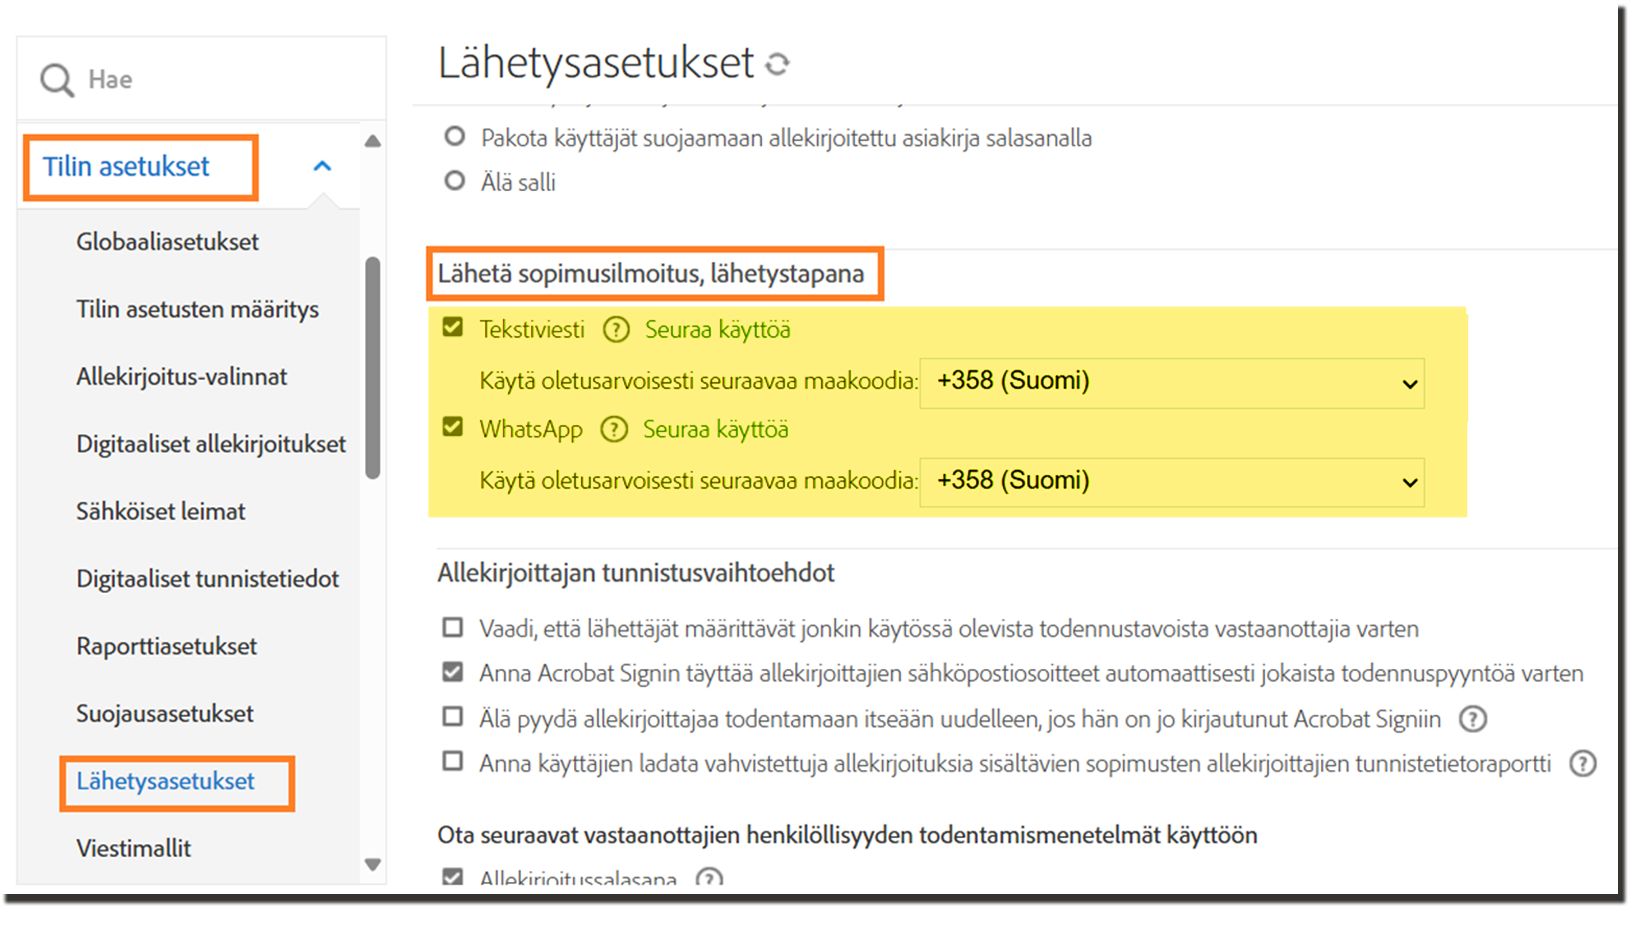Uncheck the WhatsApp checkbox
Viewport: 1642px width, 939px height.
click(453, 427)
